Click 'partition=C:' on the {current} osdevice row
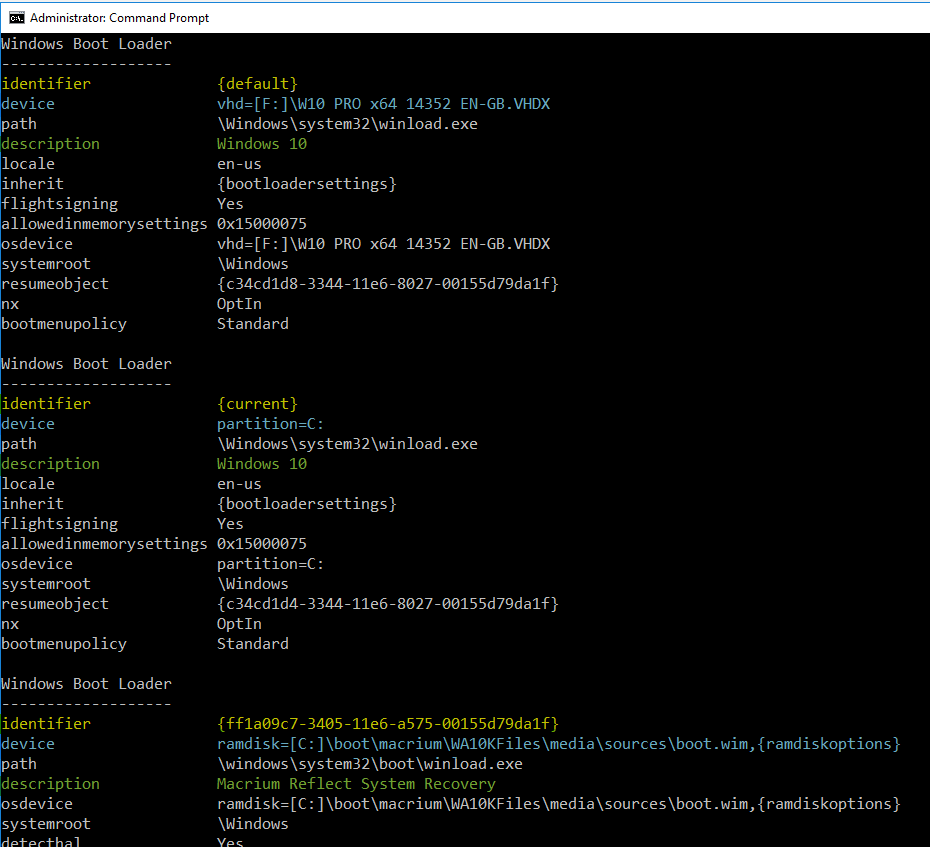Screen dimensions: 930x847 270,564
